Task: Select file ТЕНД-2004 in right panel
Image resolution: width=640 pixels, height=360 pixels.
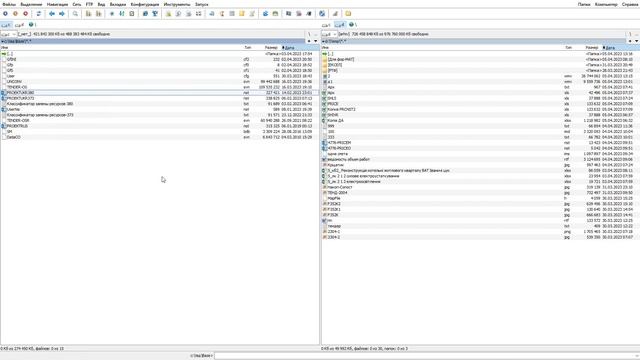Action: (x=480, y=193)
